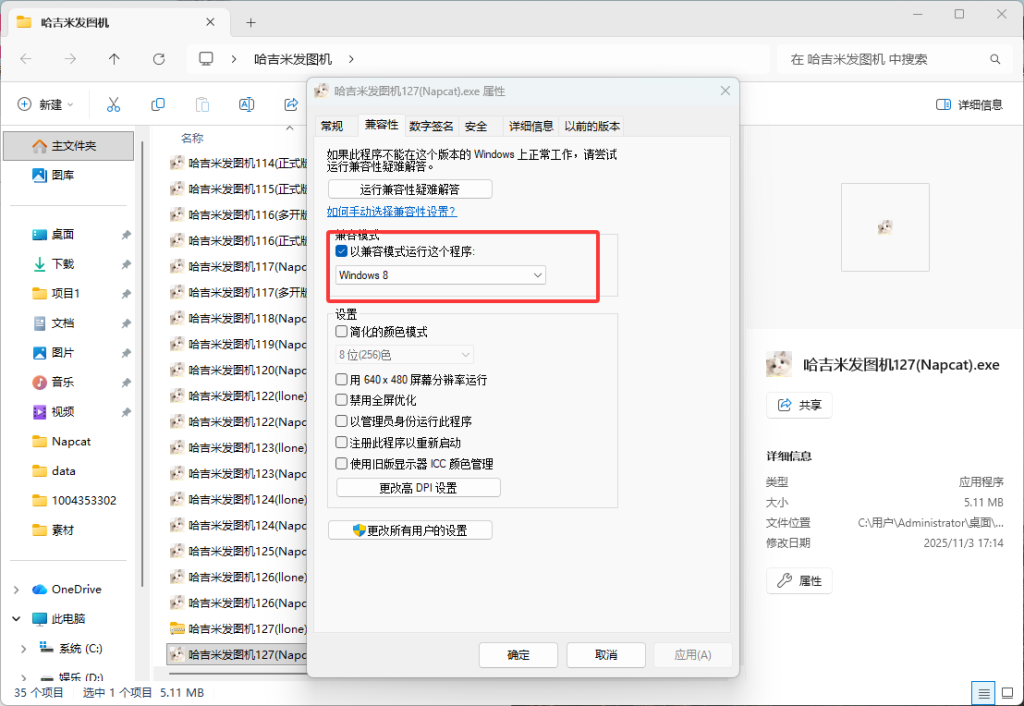Click the Rename icon in the toolbar

coord(246,103)
